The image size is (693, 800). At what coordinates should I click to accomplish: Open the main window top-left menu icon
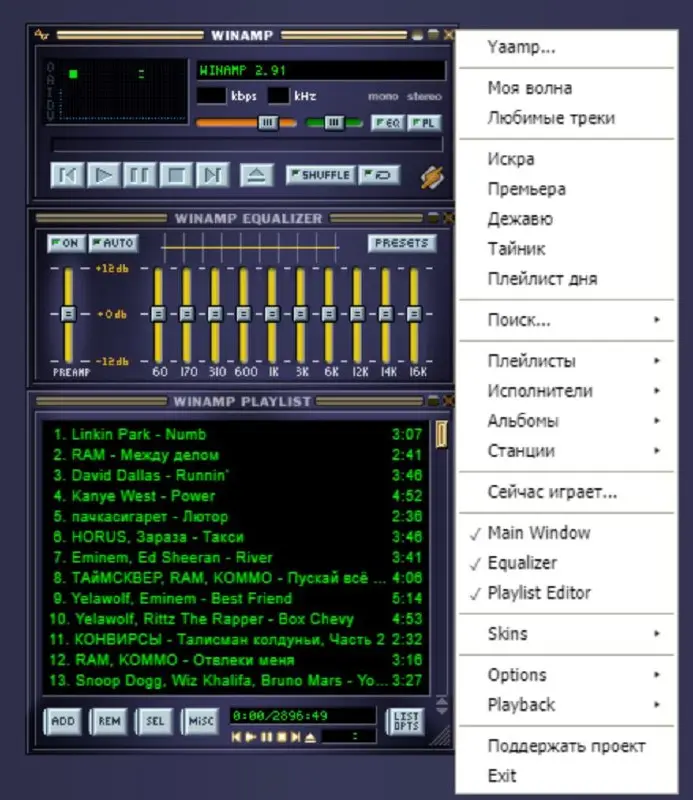(42, 35)
